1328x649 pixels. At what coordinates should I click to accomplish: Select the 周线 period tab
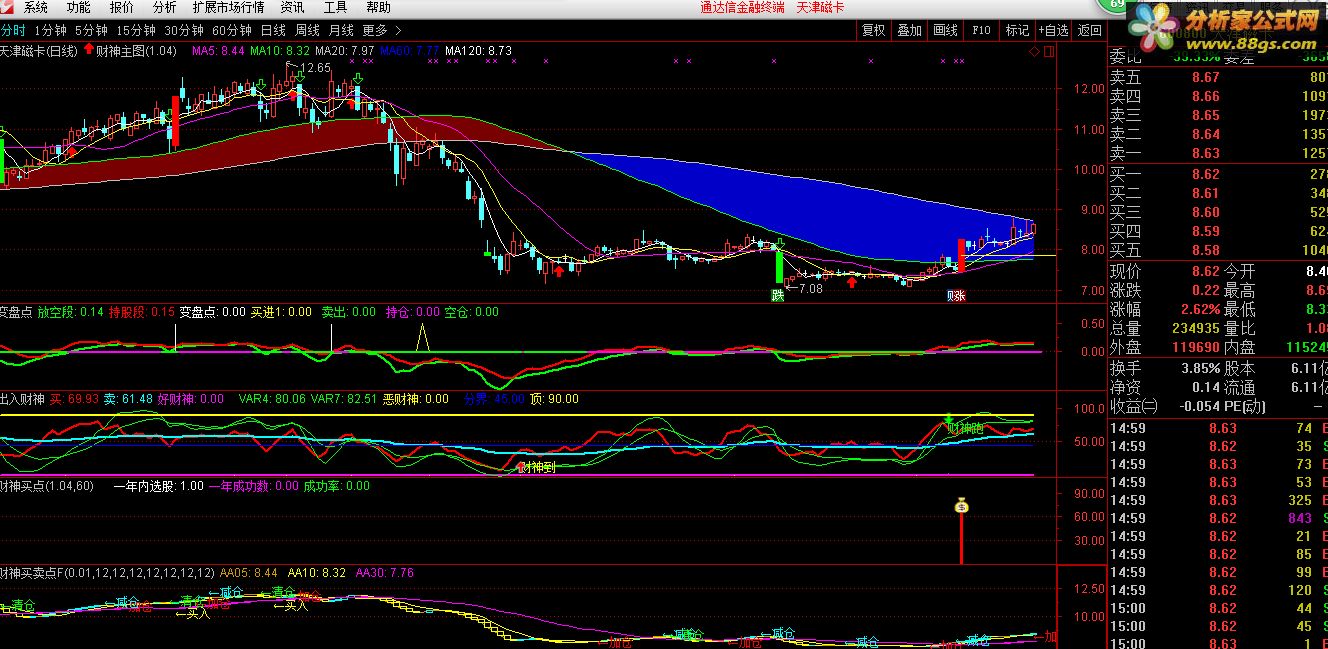point(307,30)
